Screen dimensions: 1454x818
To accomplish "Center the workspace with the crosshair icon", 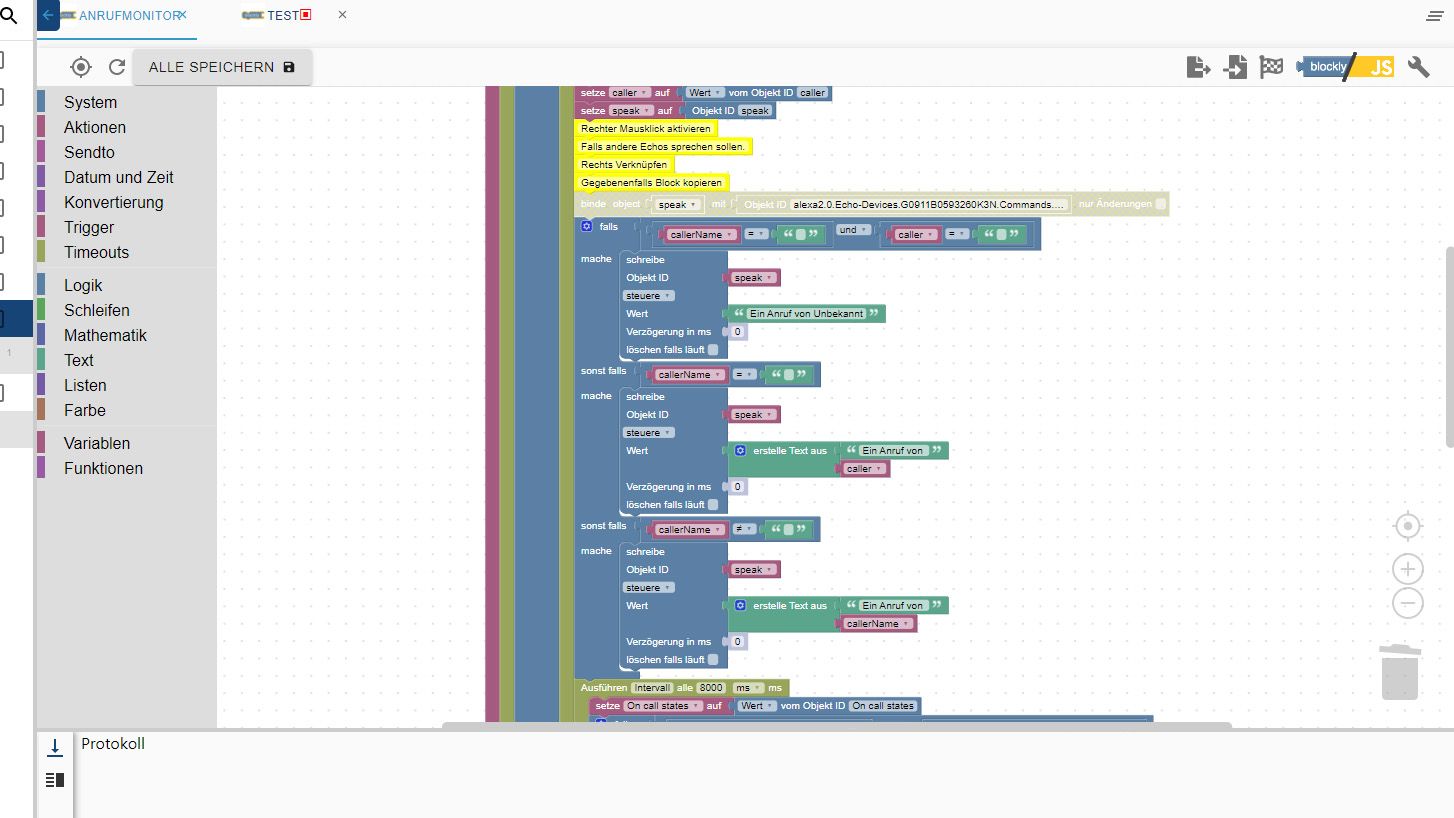I will (1407, 526).
